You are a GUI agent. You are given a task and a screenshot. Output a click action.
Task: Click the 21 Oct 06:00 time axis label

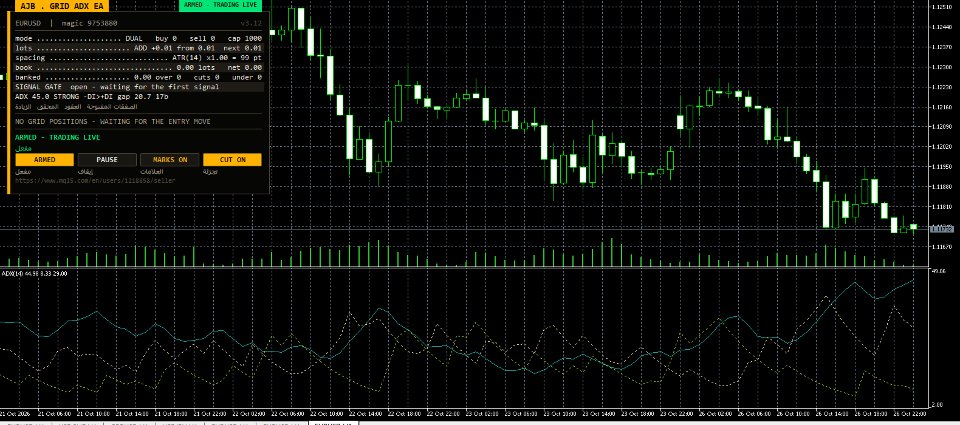[x=53, y=413]
